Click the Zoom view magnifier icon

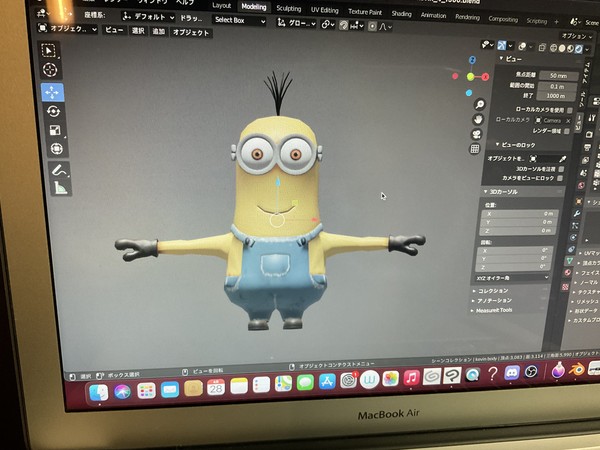coord(479,104)
